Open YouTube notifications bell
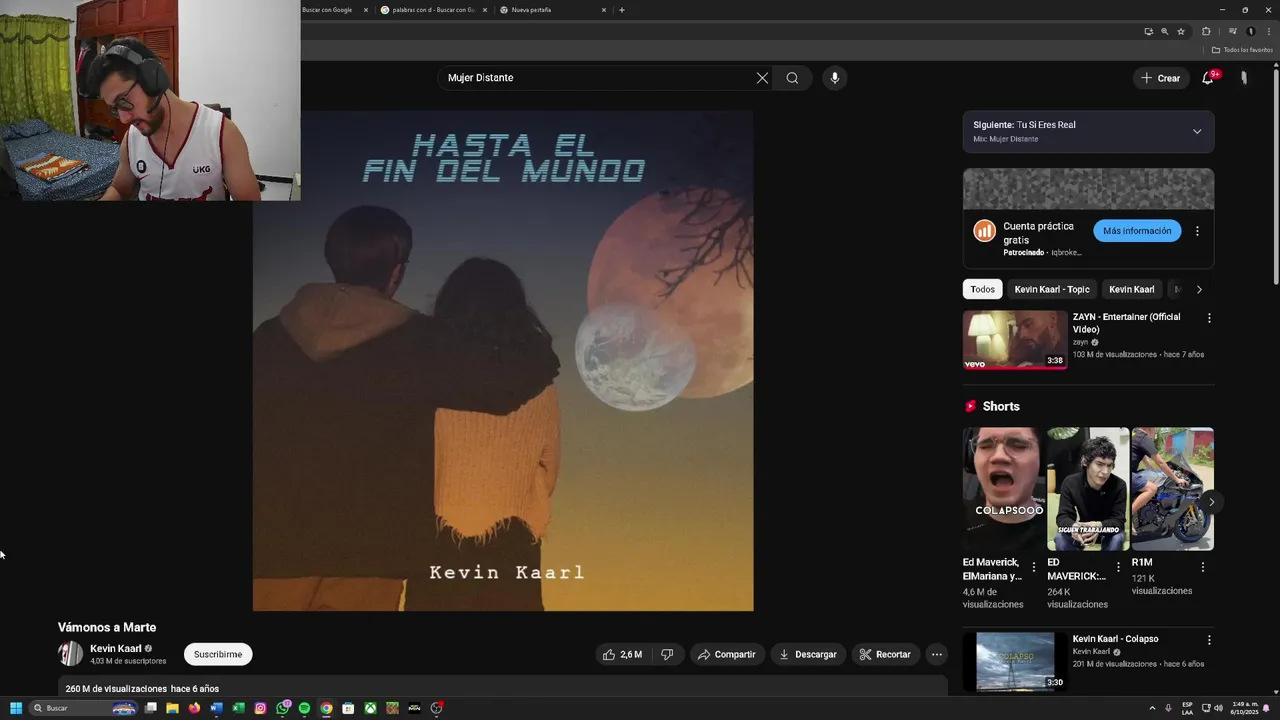This screenshot has width=1280, height=720. tap(1208, 78)
